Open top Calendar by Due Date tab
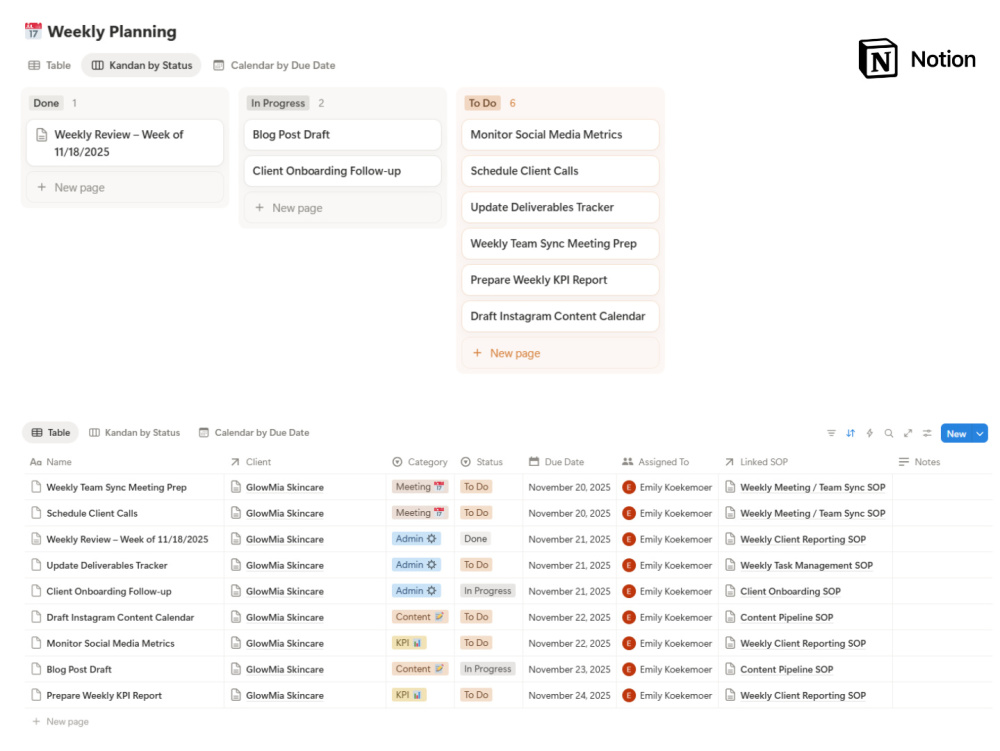 (x=274, y=65)
